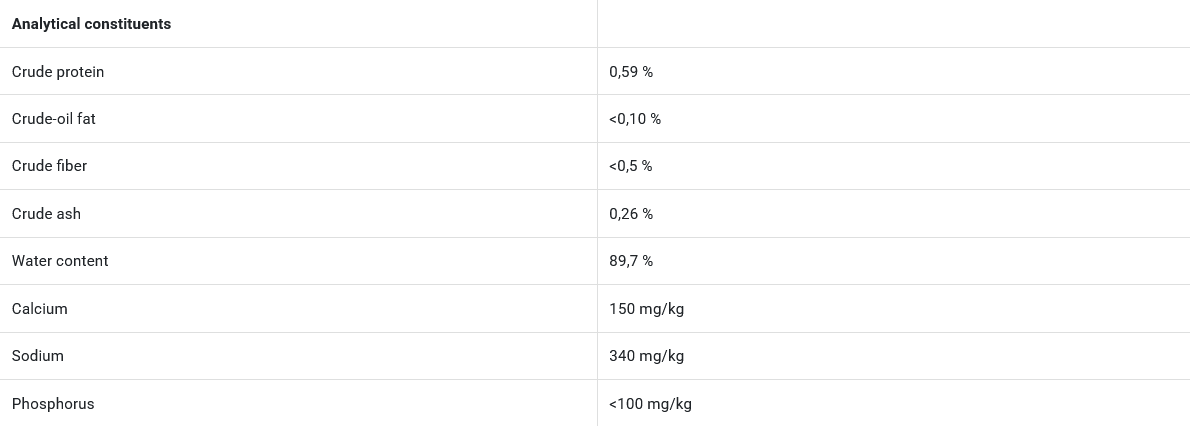
Task: Select the Crude ash label
Action: coord(46,214)
